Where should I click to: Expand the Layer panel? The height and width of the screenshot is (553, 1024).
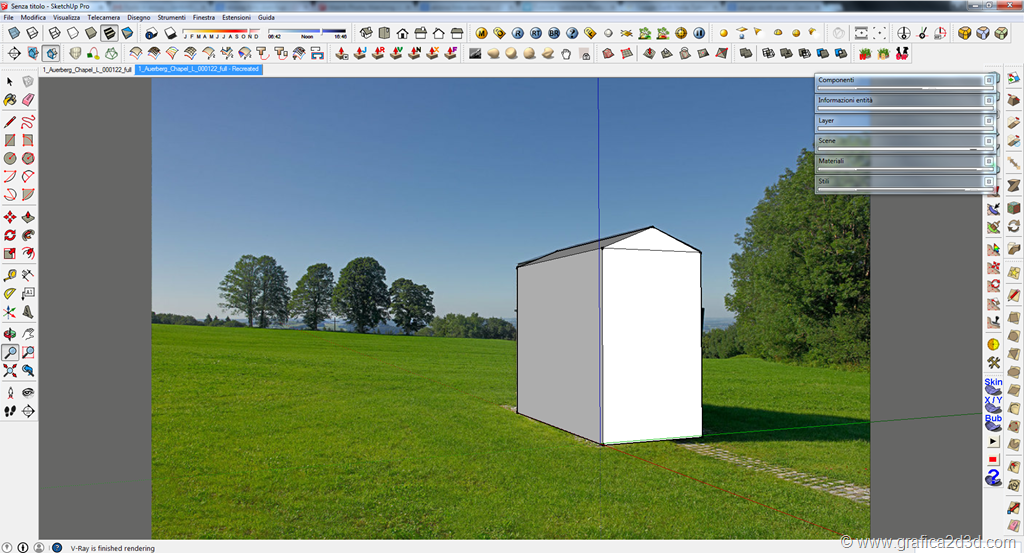click(x=900, y=121)
